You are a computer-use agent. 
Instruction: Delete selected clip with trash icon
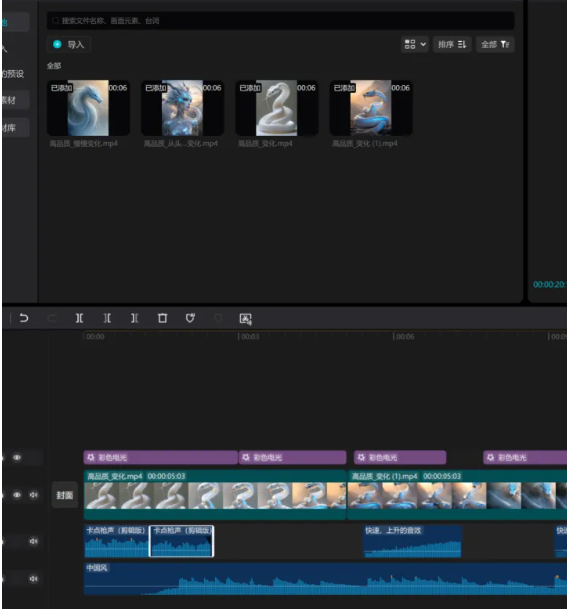point(162,318)
